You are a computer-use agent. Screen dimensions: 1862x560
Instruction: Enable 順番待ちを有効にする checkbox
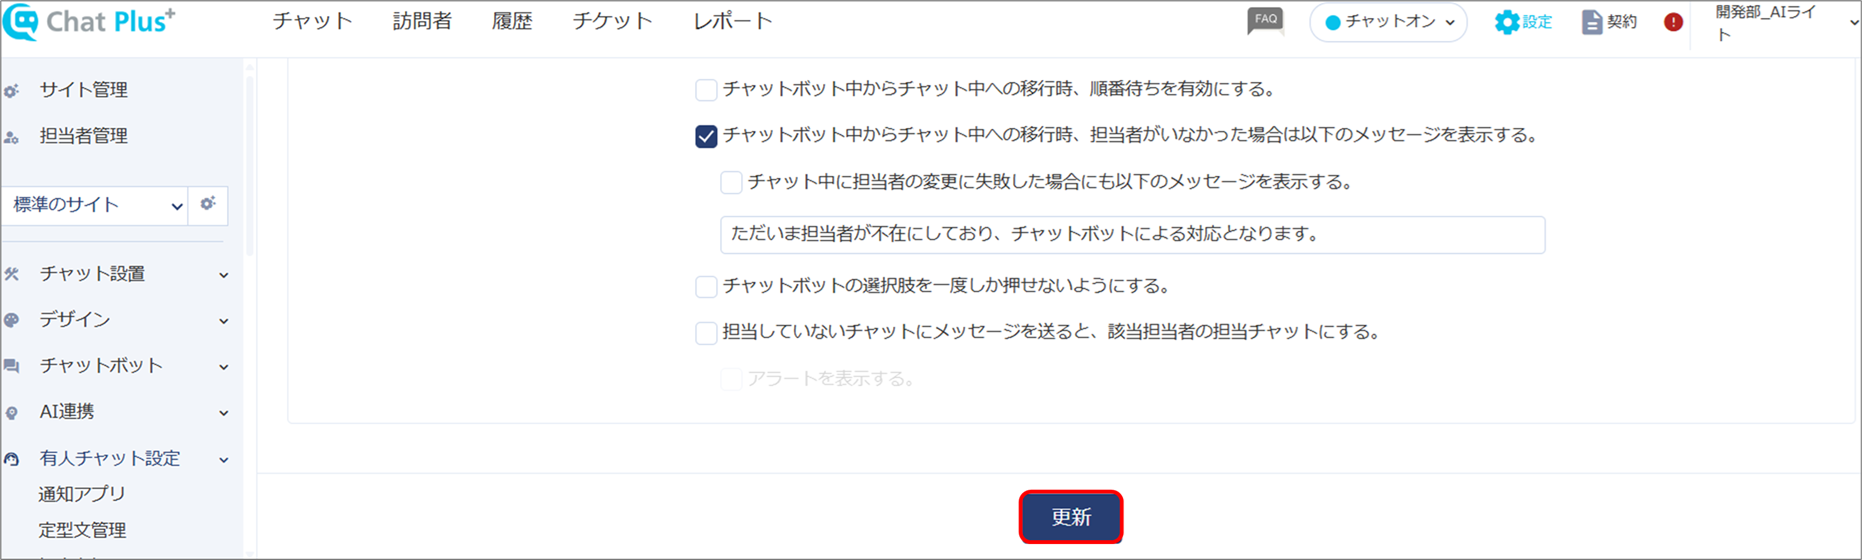(706, 90)
